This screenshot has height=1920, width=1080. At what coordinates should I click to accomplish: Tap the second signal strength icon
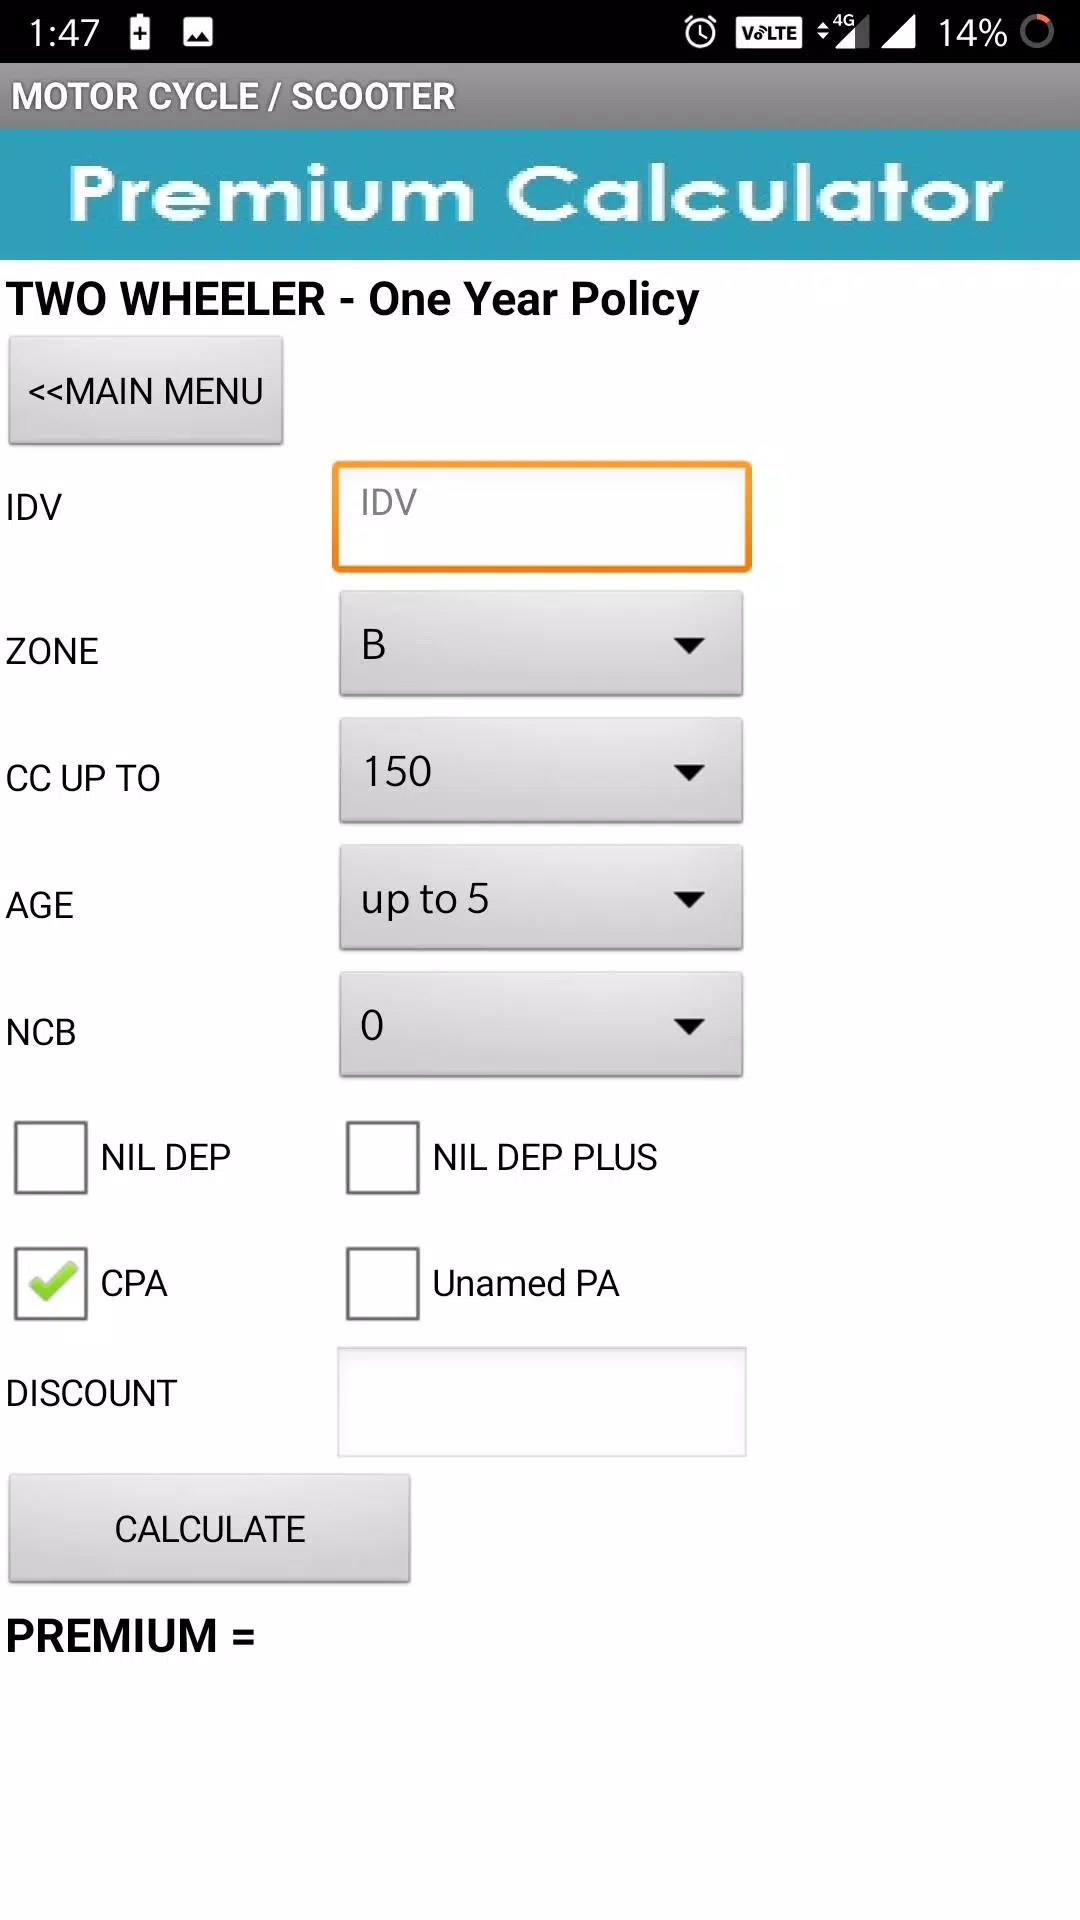click(898, 31)
